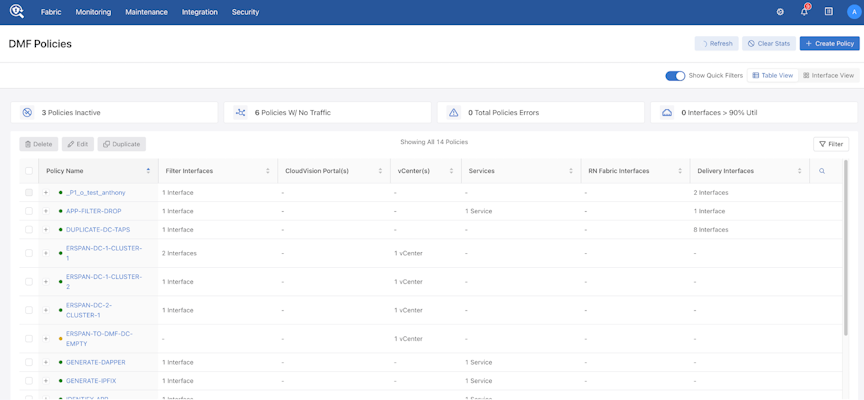This screenshot has width=864, height=400.
Task: Check the select-all policies checkbox
Action: click(x=29, y=171)
